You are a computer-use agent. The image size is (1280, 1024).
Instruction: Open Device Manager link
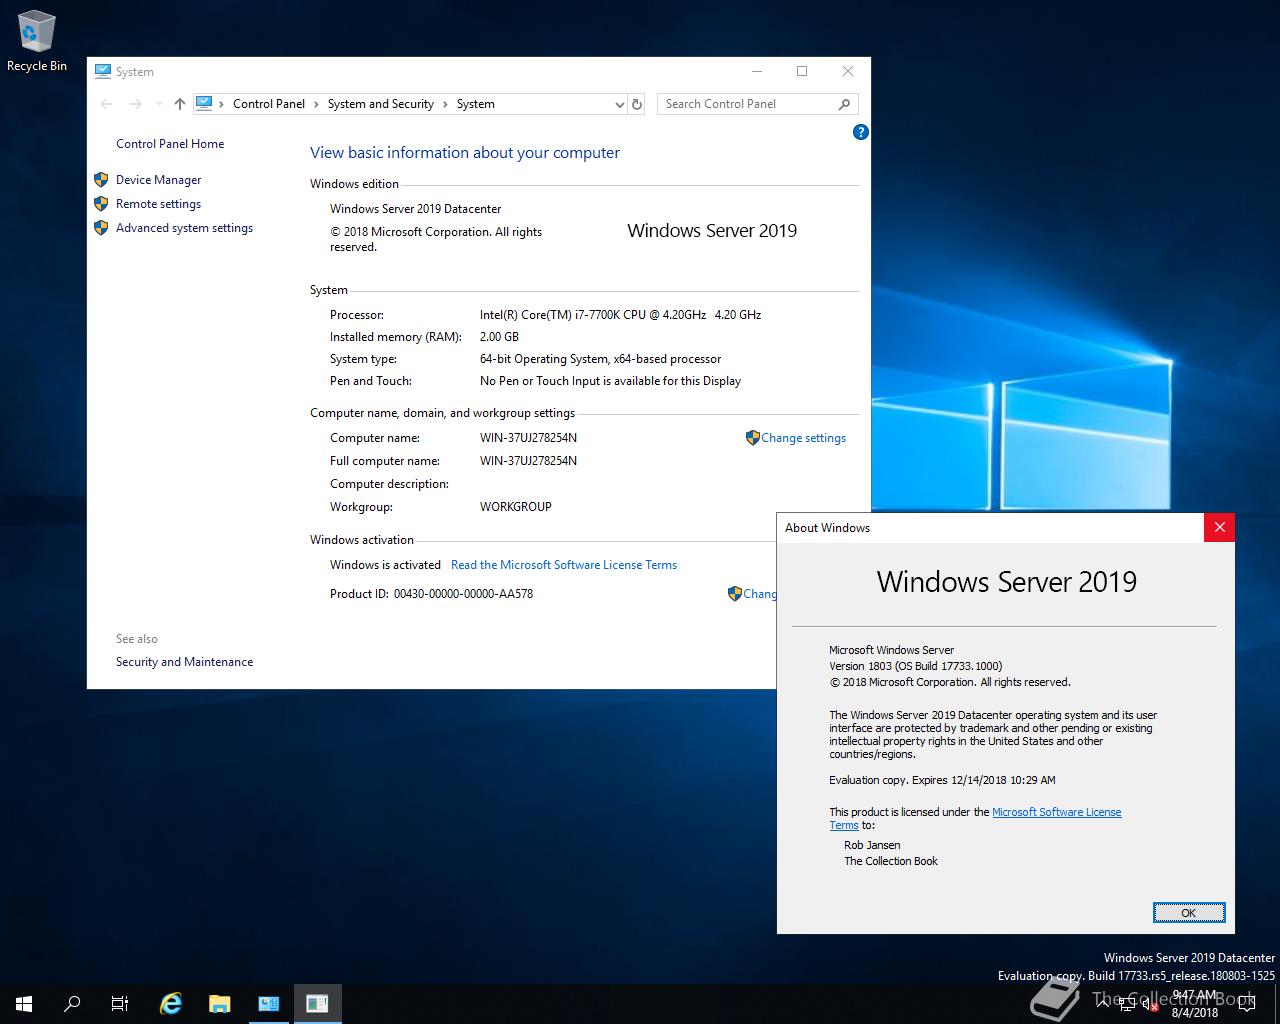(x=158, y=180)
